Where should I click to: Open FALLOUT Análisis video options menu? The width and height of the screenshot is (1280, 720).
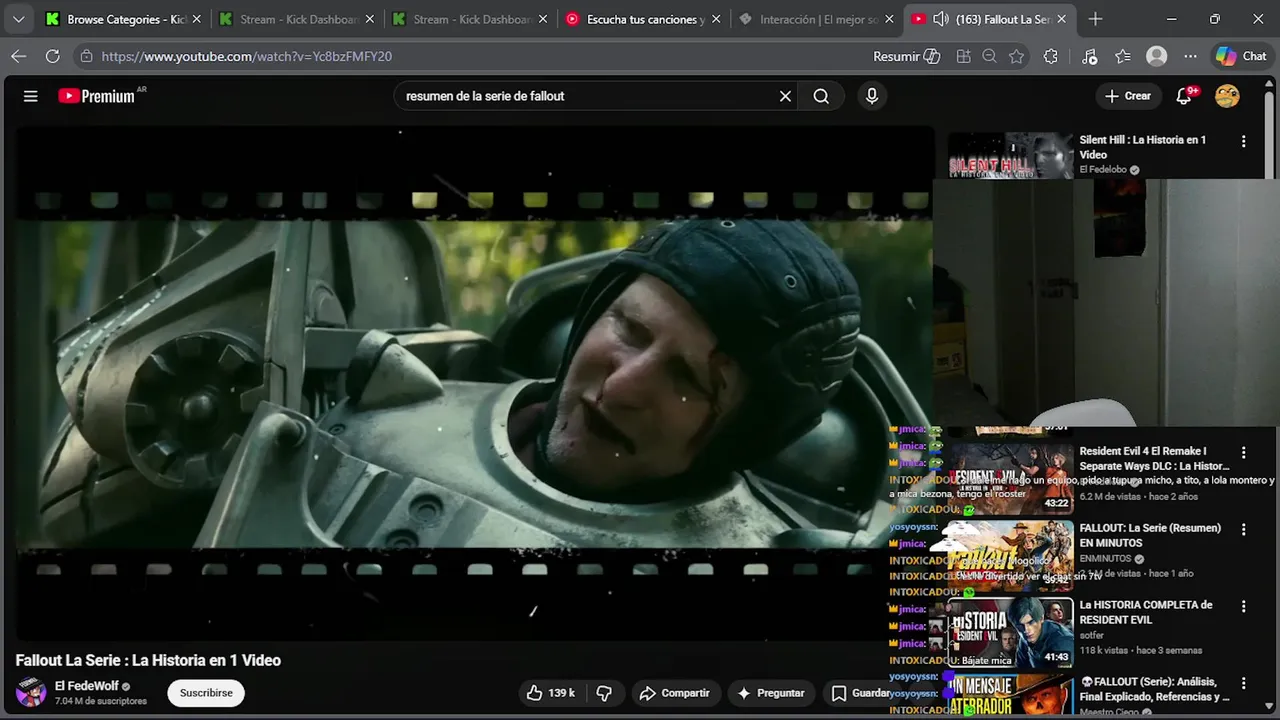[1243, 683]
